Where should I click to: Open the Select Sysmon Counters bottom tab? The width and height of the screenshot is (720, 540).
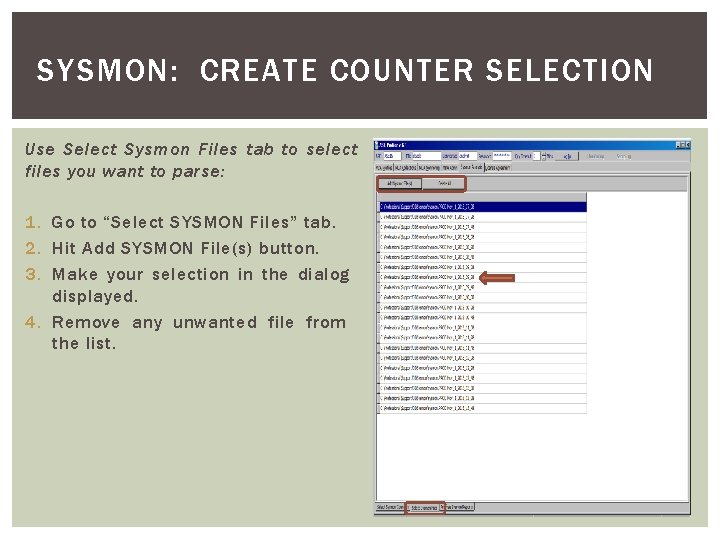coord(390,507)
